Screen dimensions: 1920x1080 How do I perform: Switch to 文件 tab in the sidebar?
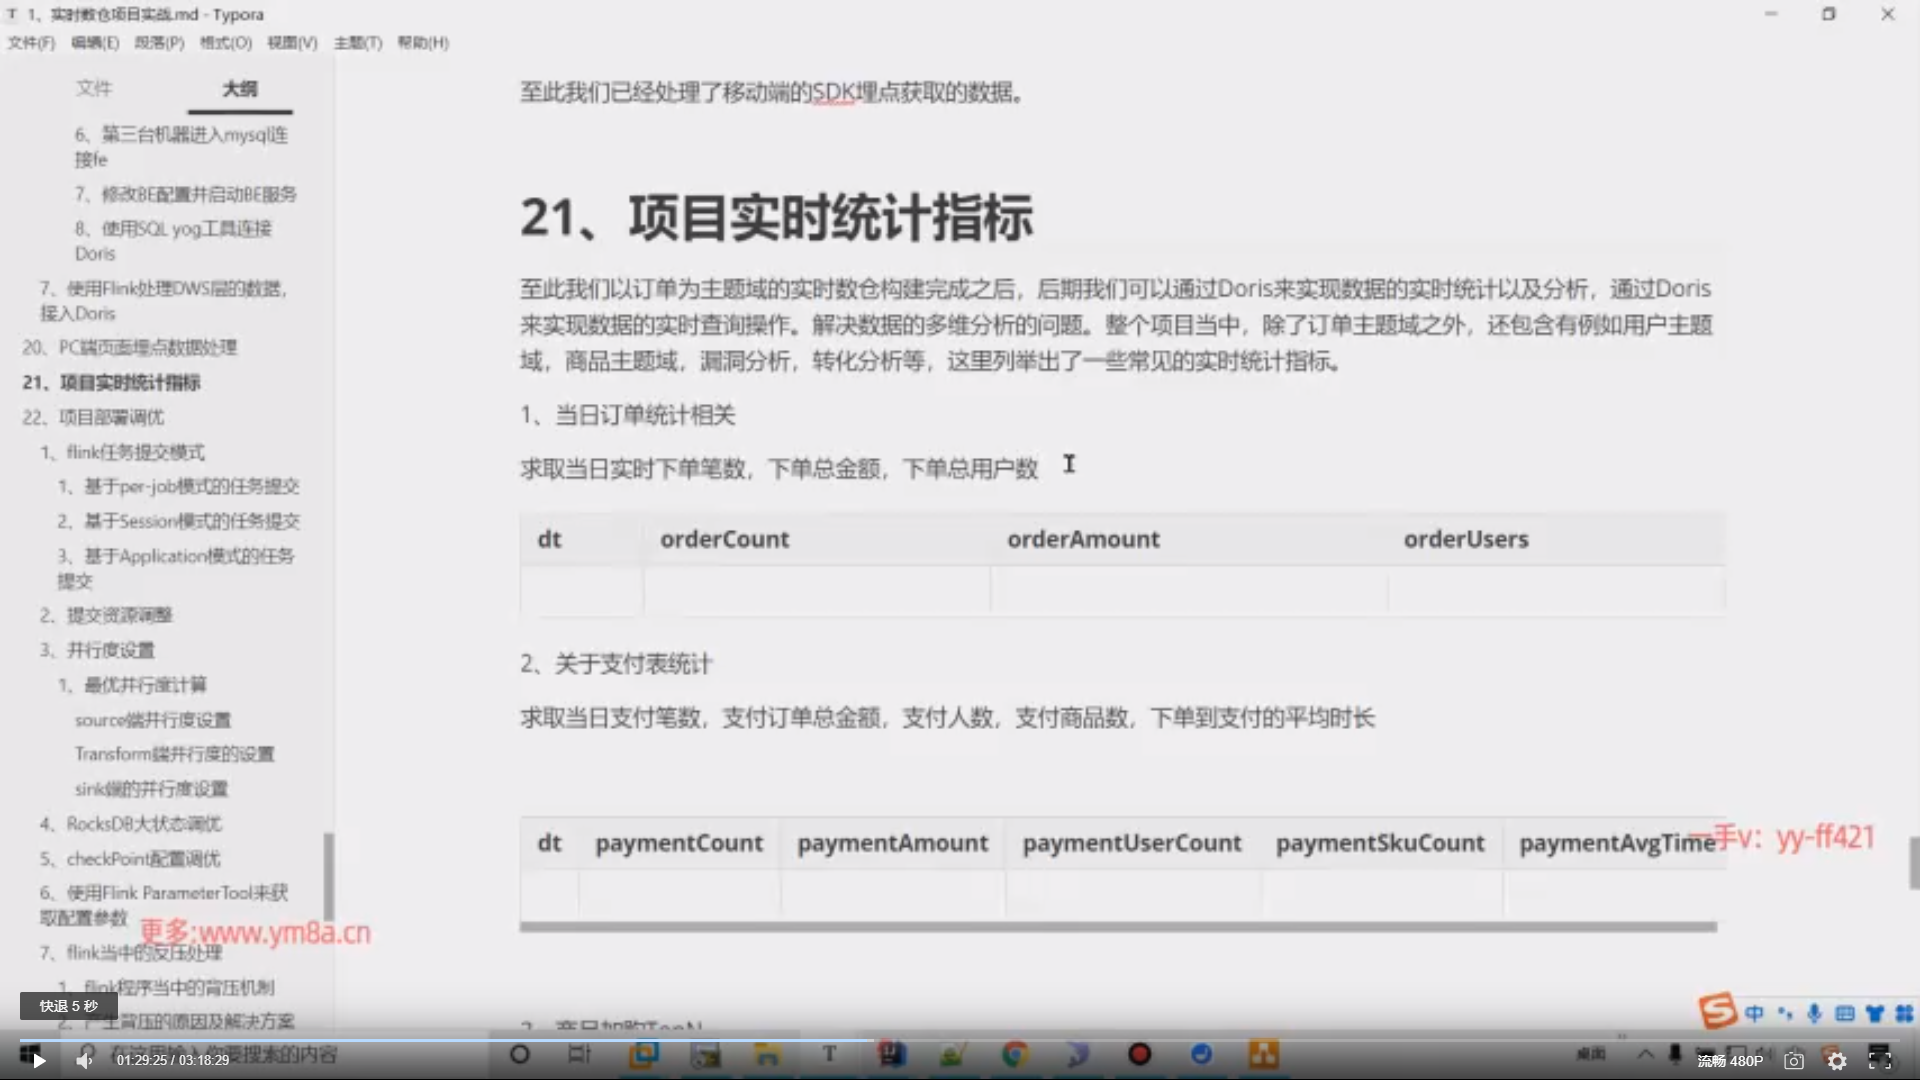coord(94,88)
